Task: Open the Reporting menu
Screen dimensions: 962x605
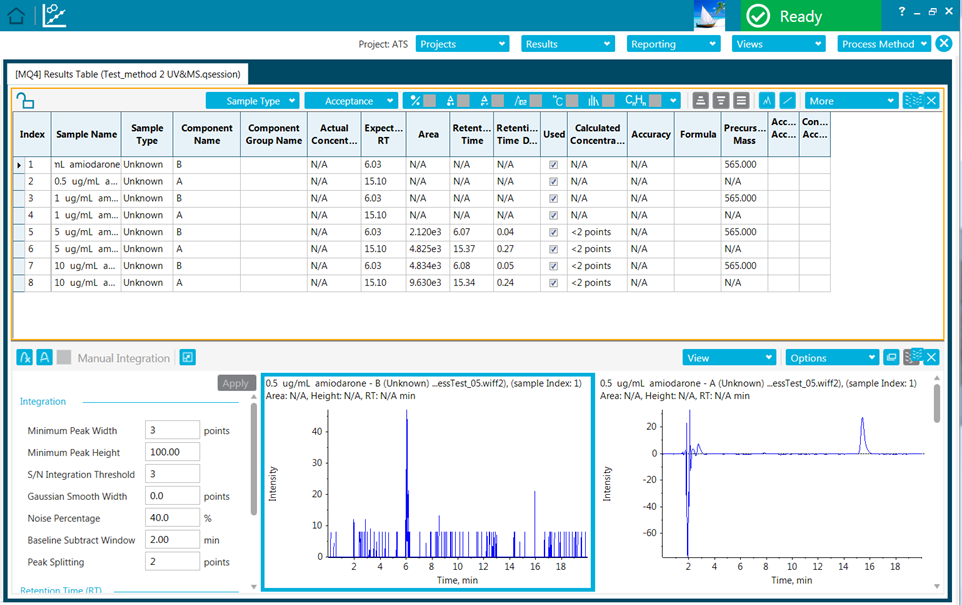Action: point(672,43)
